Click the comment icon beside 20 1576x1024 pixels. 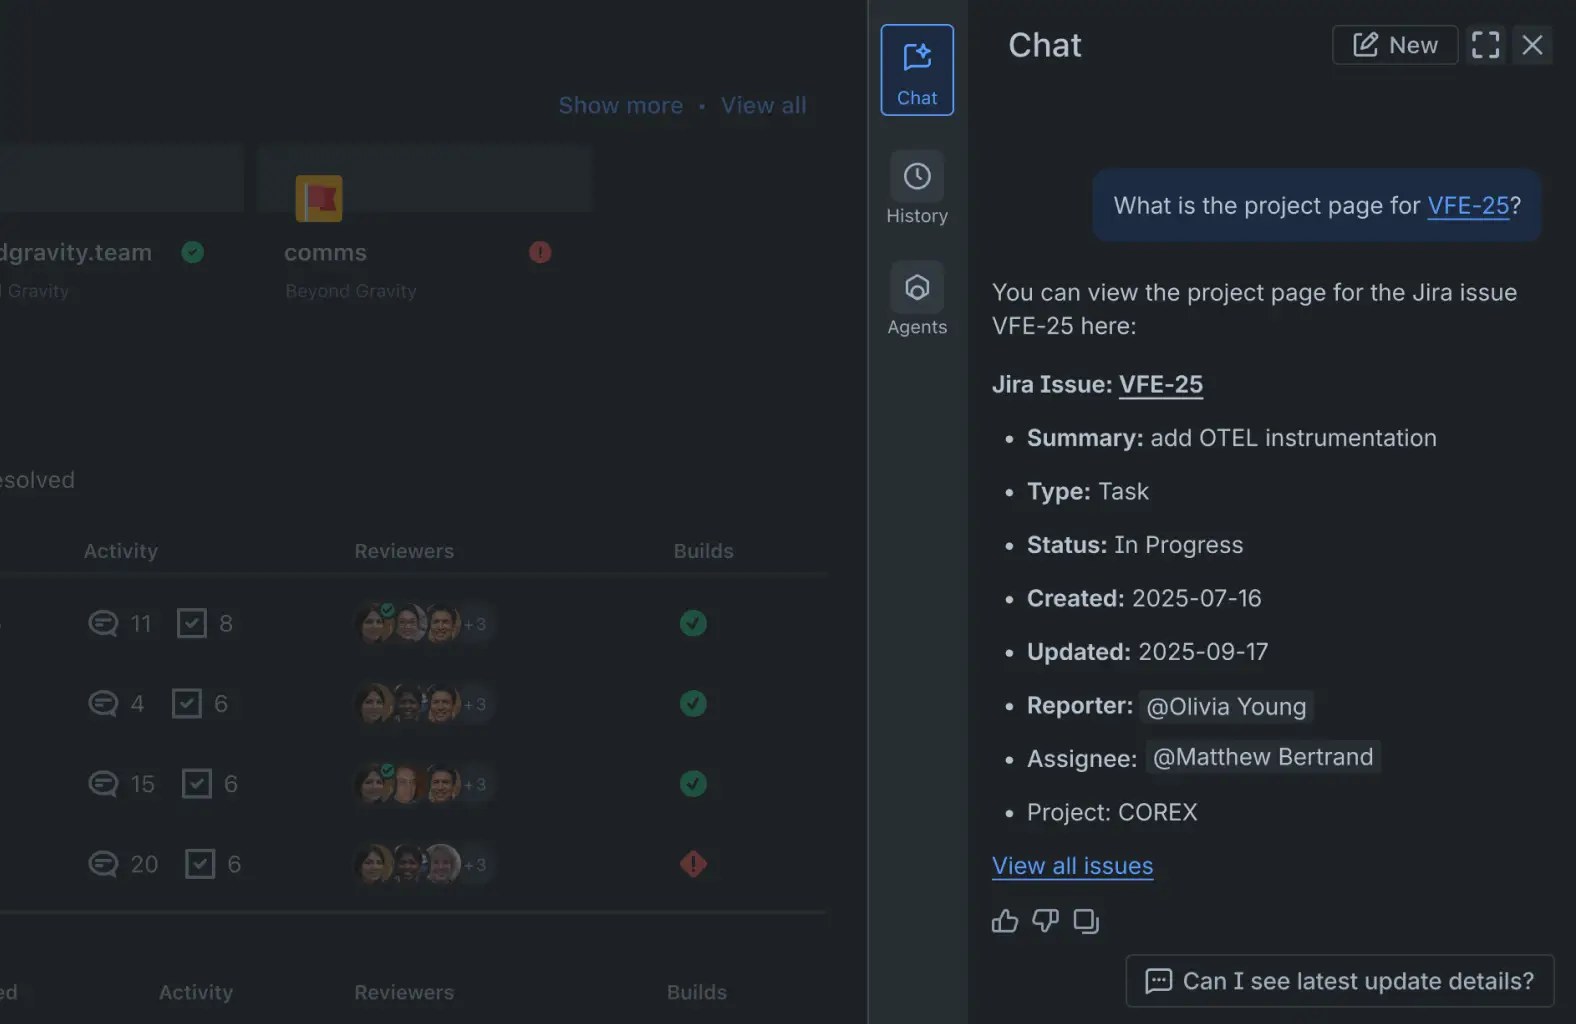click(x=103, y=864)
